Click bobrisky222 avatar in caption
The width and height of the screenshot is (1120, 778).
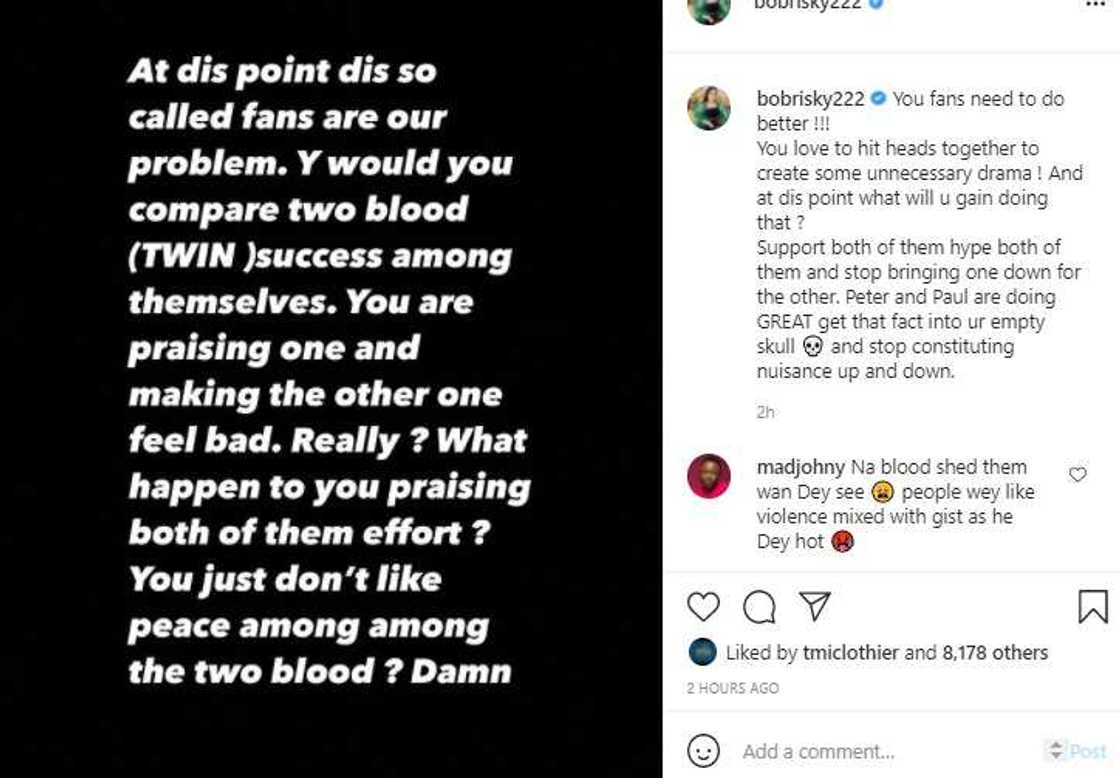coord(709,108)
